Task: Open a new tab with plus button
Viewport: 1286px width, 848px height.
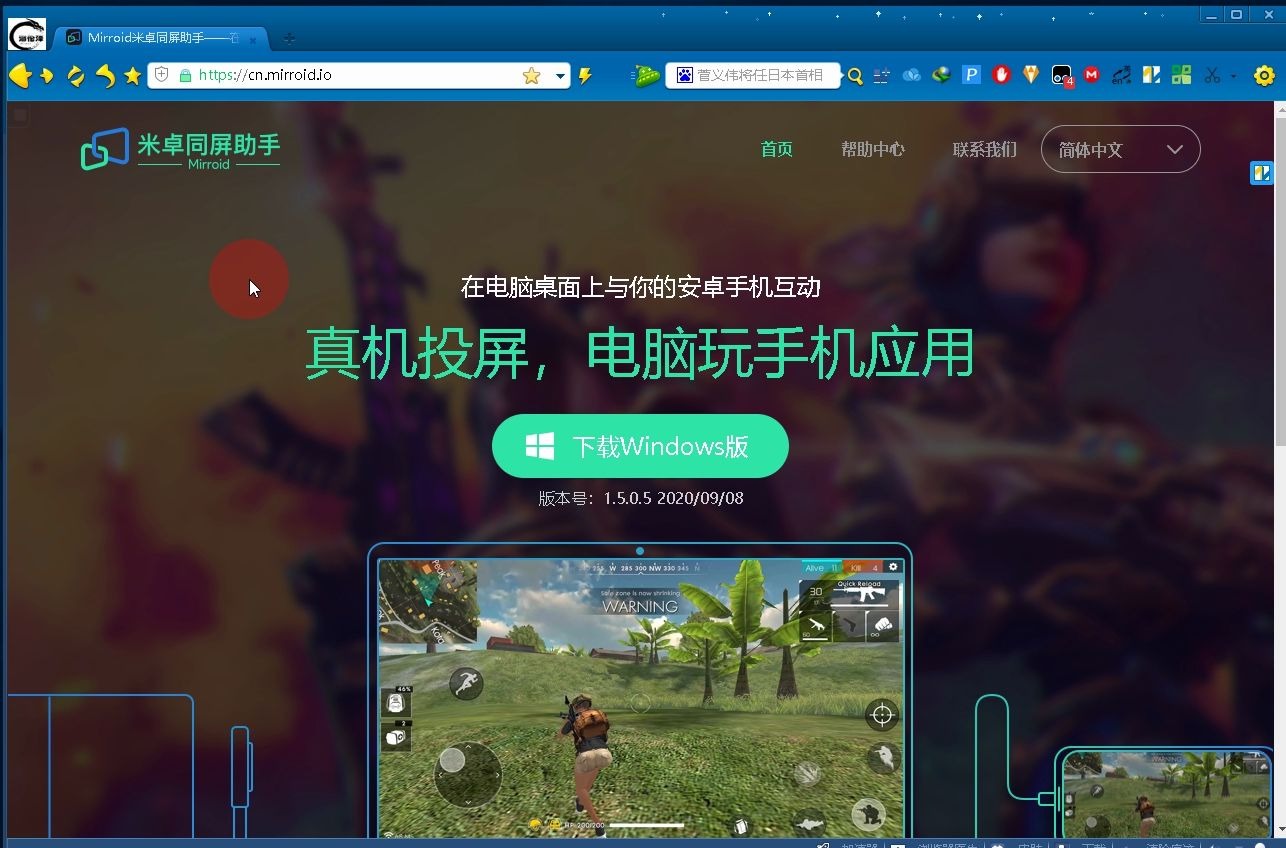Action: (x=289, y=38)
